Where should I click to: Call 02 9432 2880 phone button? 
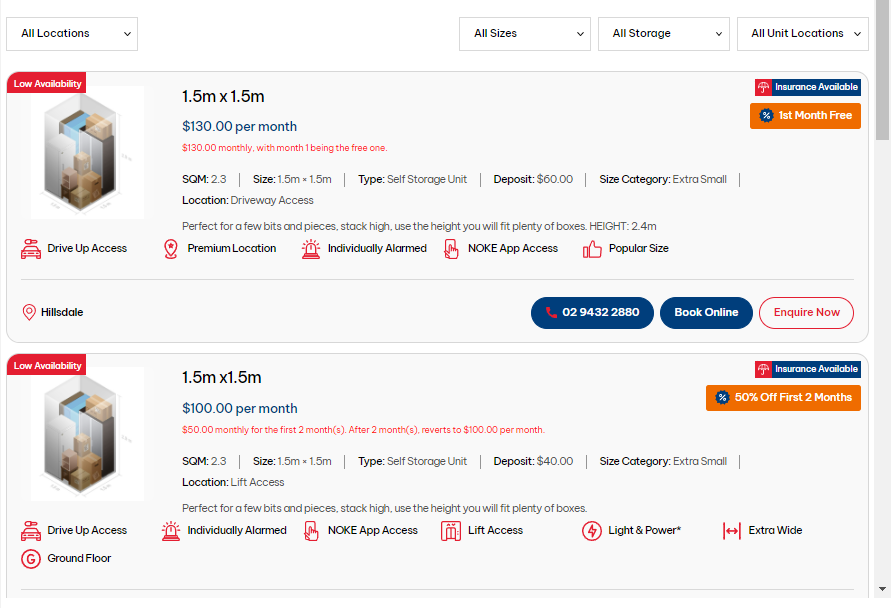[592, 313]
